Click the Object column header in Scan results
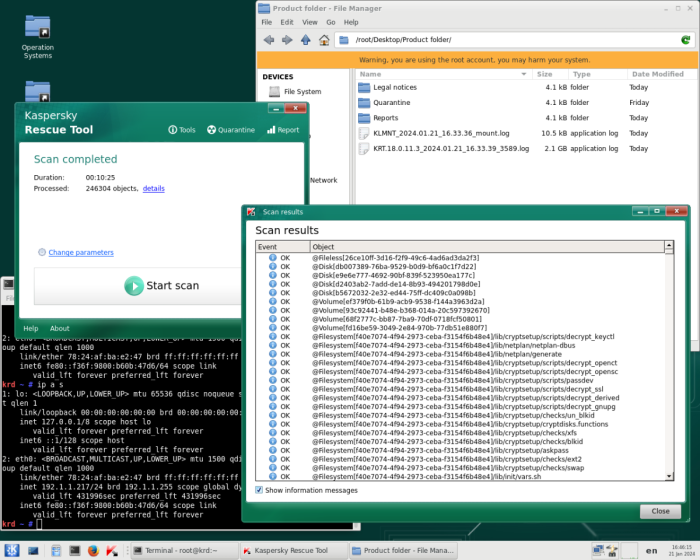The width and height of the screenshot is (700, 560). click(488, 247)
